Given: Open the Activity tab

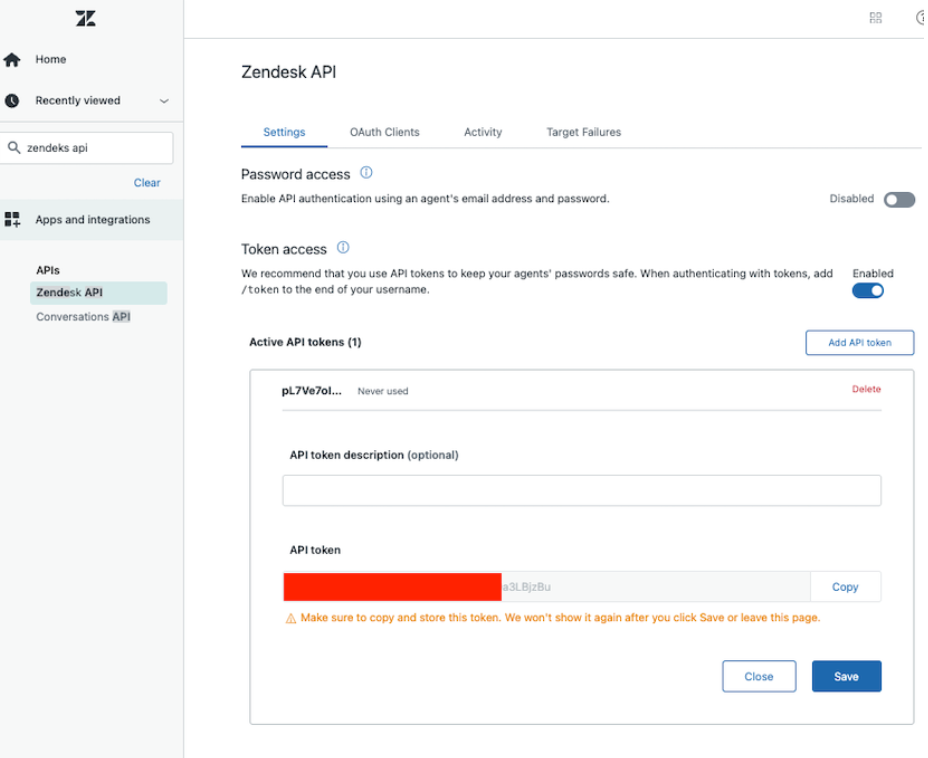Looking at the screenshot, I should point(483,132).
